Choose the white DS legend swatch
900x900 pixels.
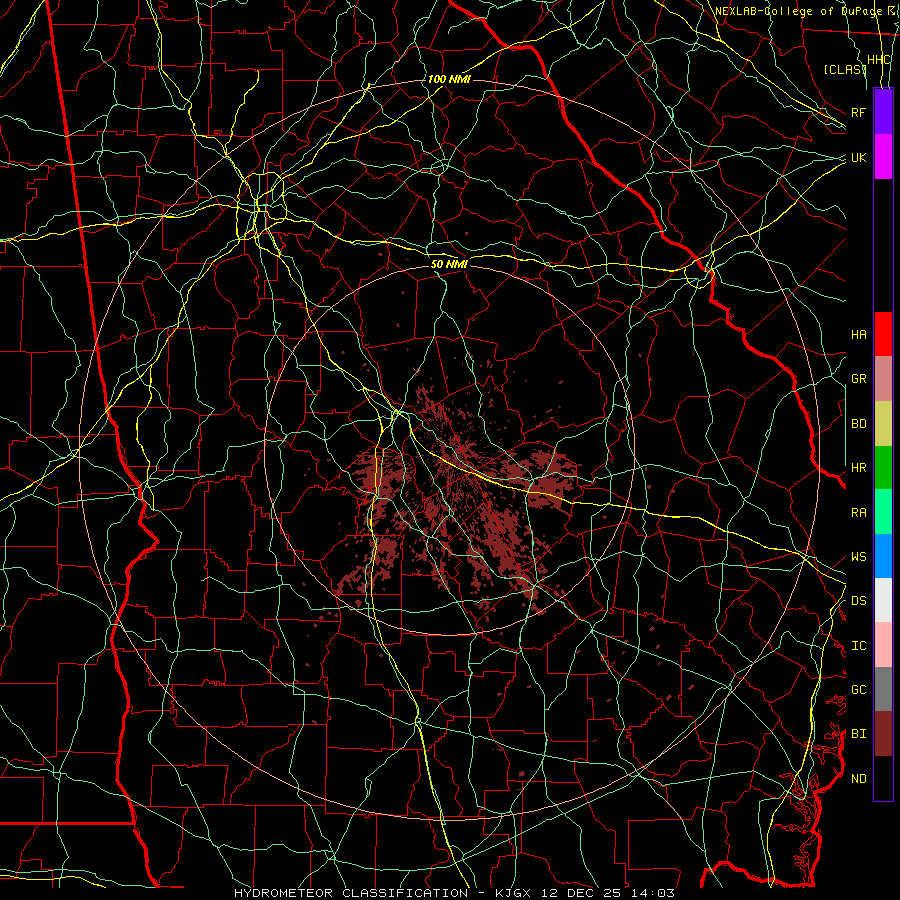click(x=883, y=600)
